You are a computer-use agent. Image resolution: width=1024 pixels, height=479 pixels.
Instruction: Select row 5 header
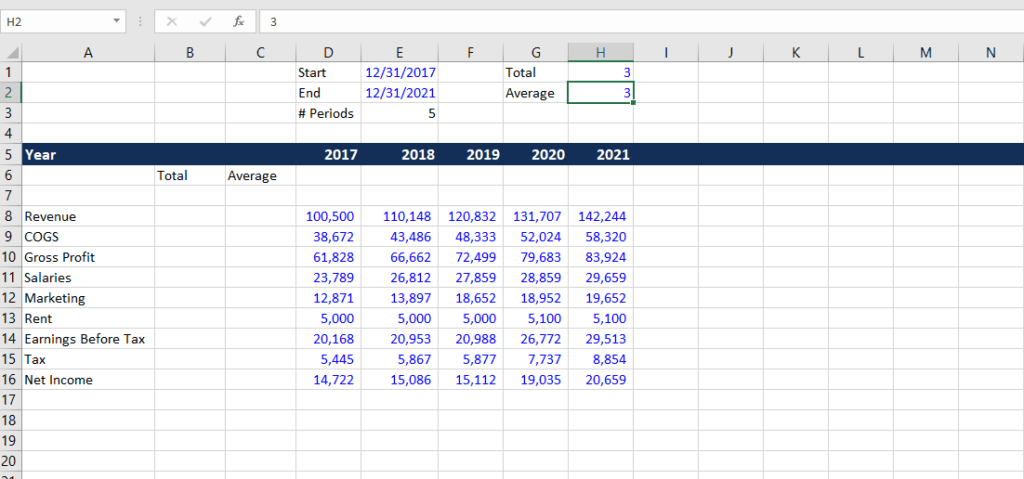pyautogui.click(x=10, y=155)
